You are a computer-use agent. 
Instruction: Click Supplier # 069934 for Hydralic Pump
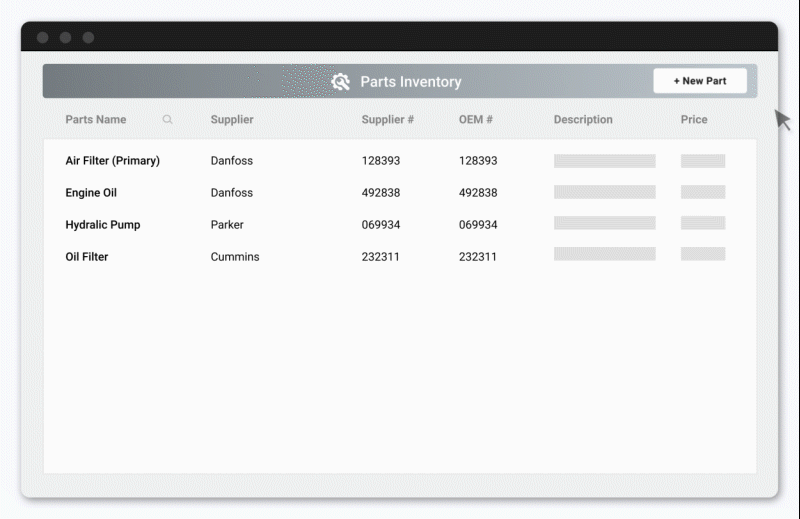tap(381, 225)
